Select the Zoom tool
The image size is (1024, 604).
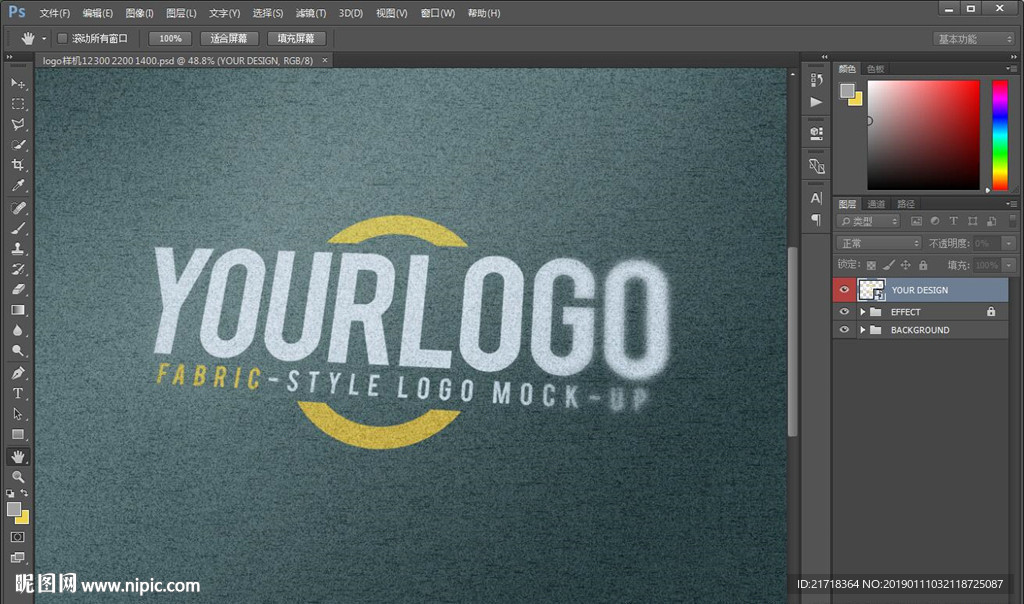pyautogui.click(x=18, y=477)
